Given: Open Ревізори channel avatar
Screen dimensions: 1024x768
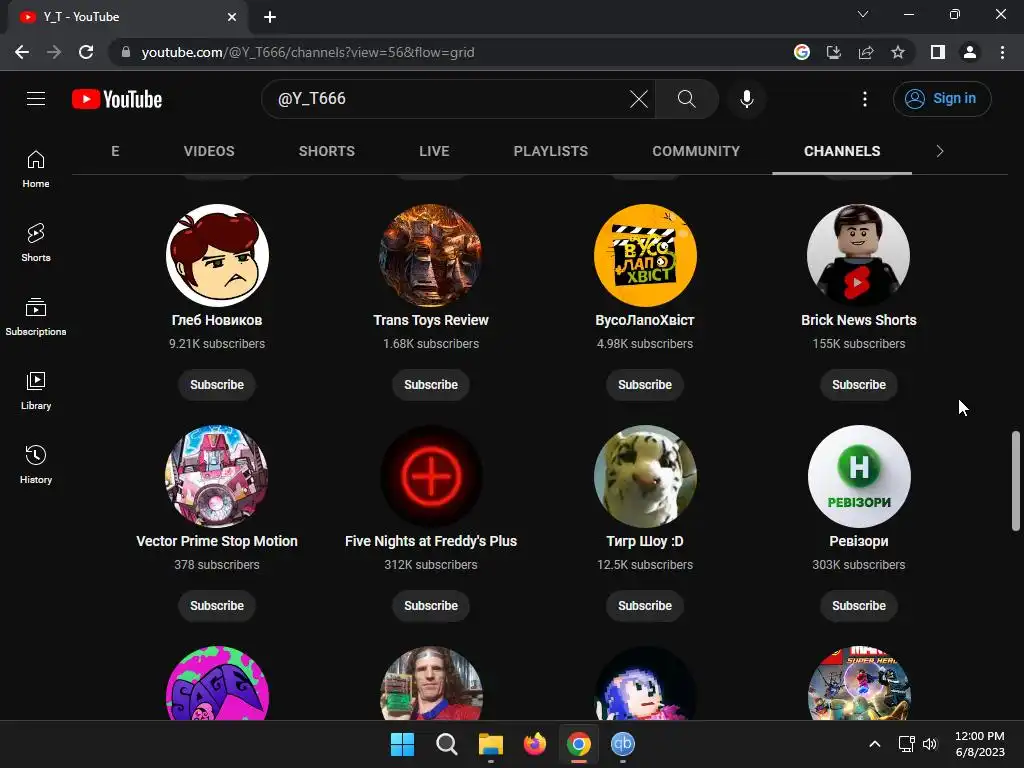Looking at the screenshot, I should pyautogui.click(x=859, y=476).
